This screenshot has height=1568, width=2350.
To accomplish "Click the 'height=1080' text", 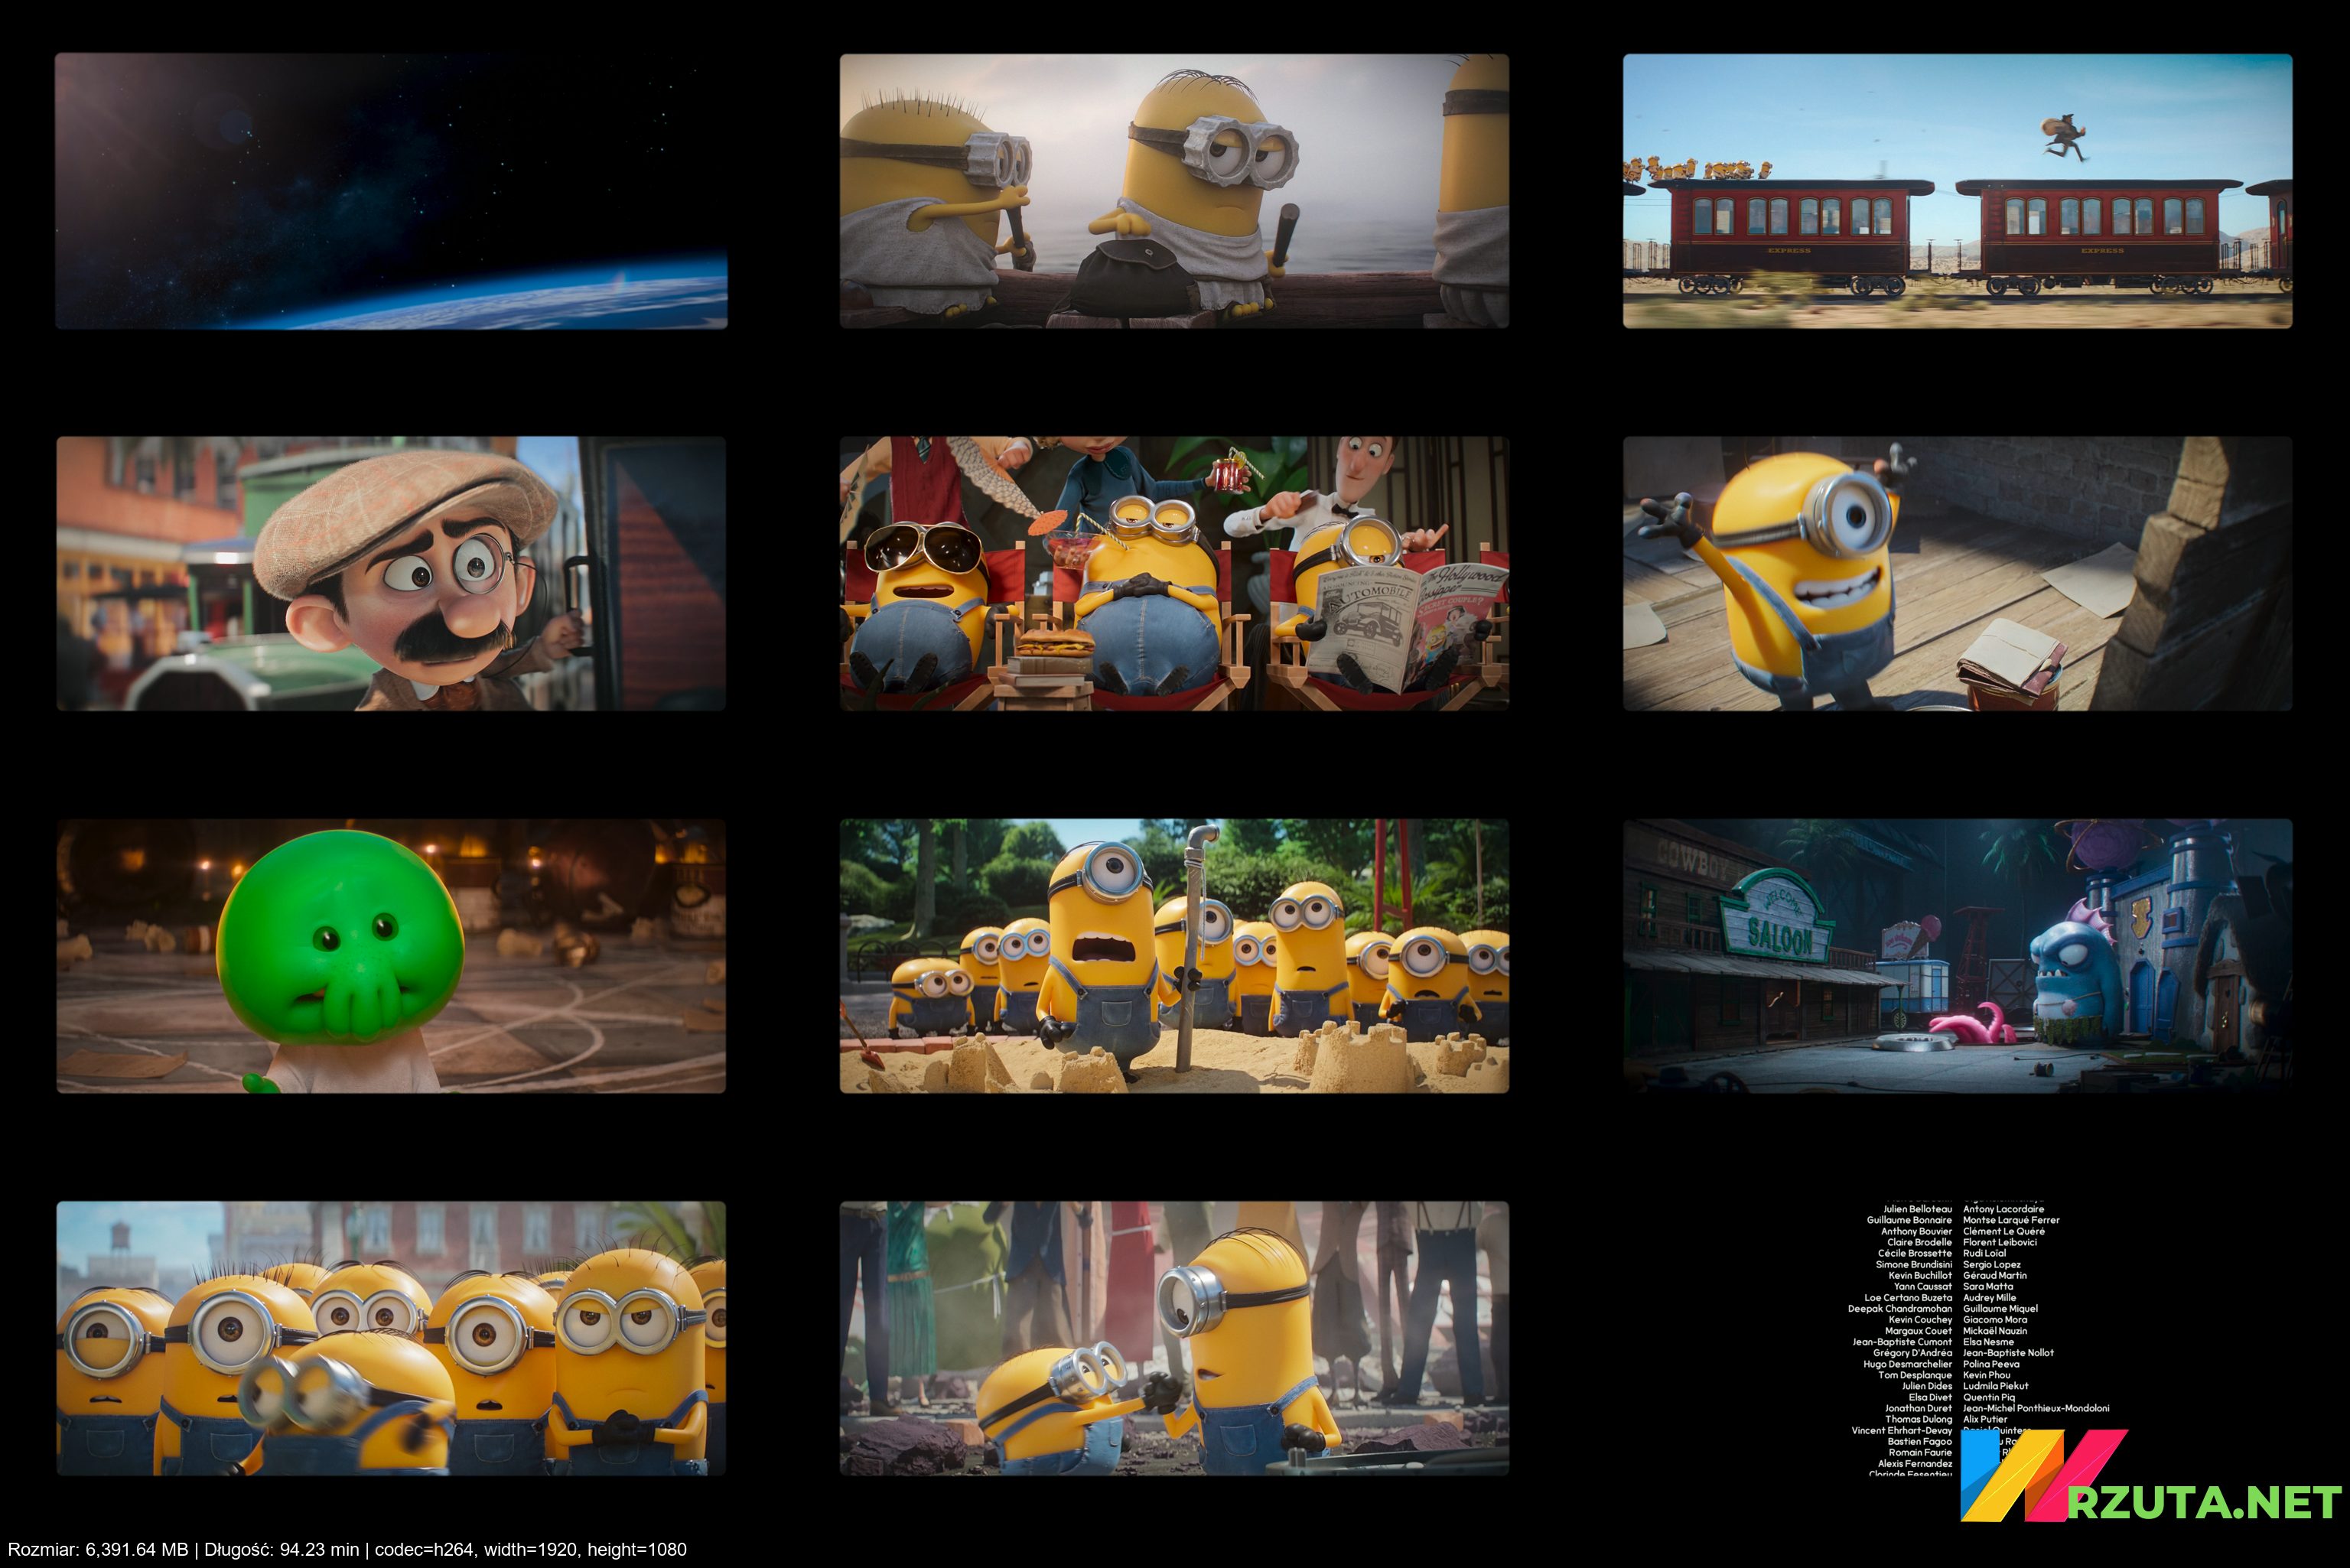I will pyautogui.click(x=637, y=1550).
